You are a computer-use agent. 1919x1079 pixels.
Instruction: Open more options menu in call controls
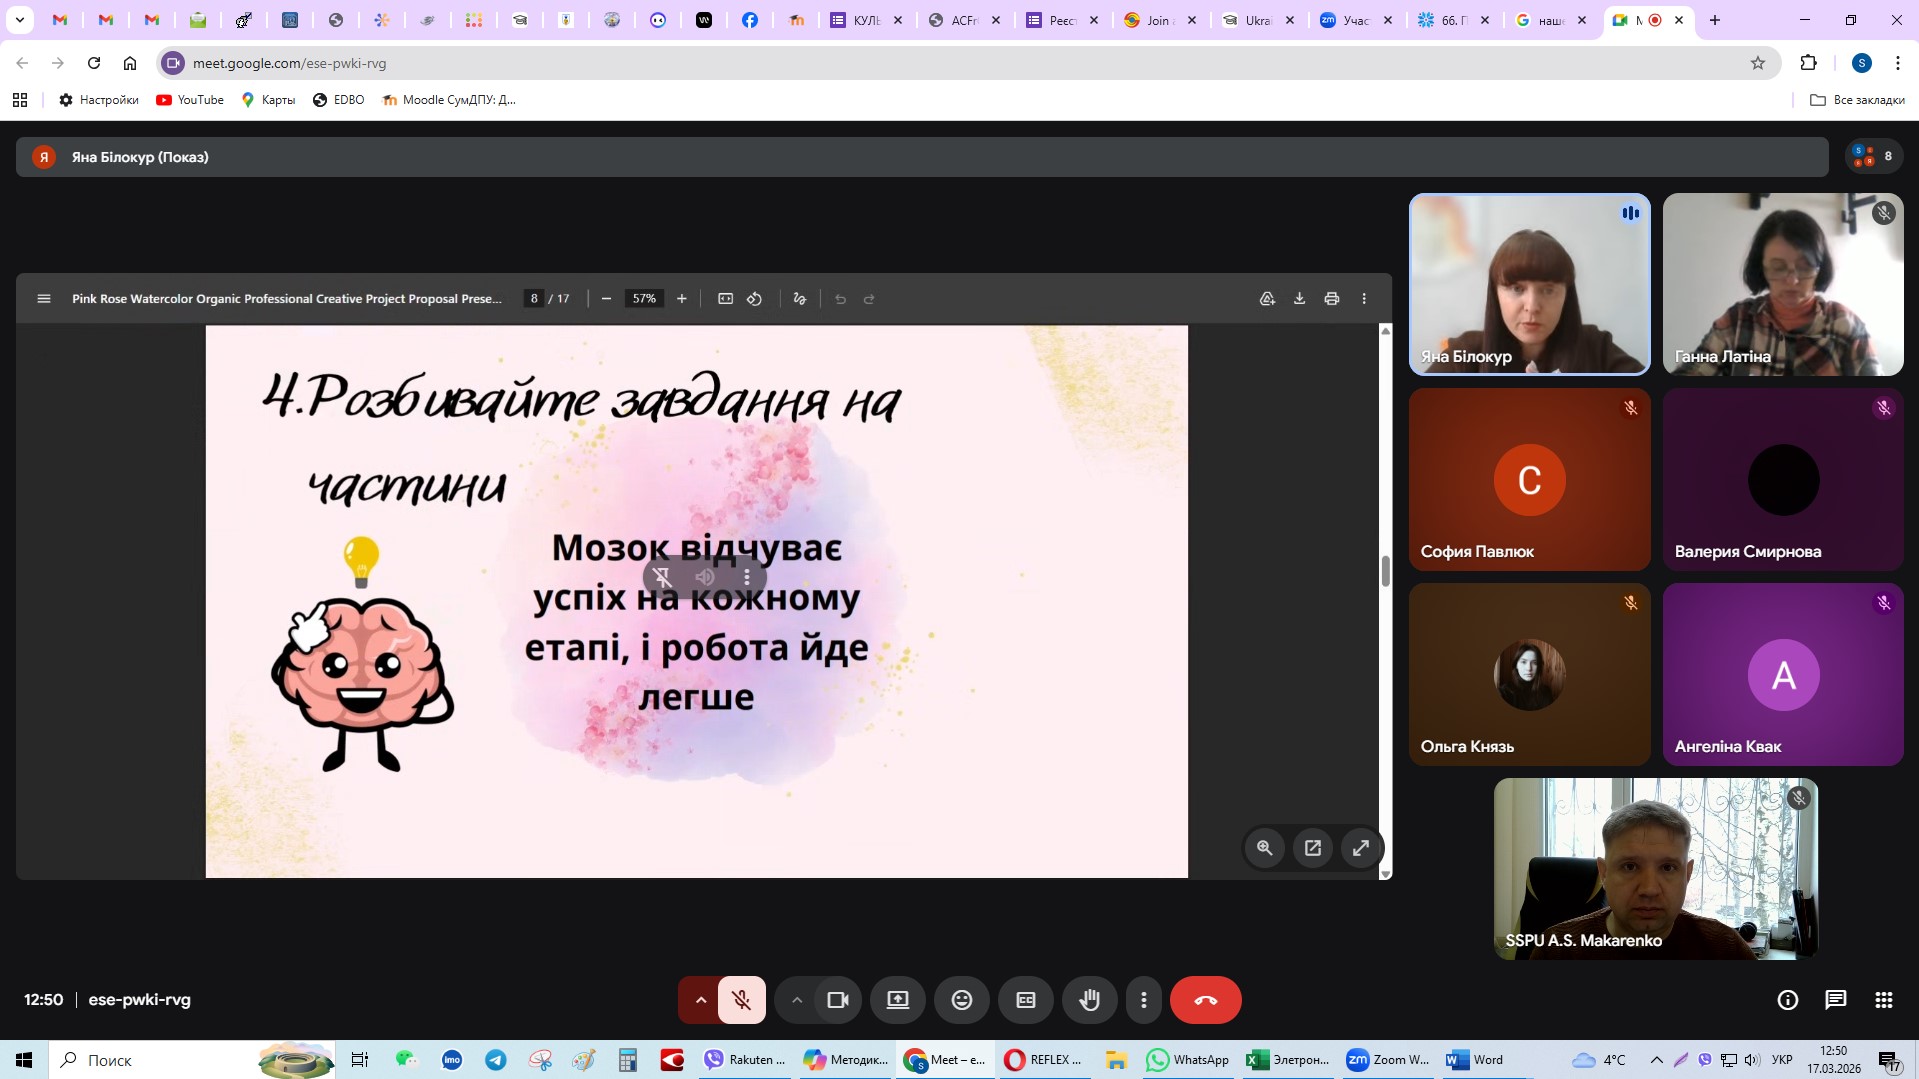coord(1143,1000)
